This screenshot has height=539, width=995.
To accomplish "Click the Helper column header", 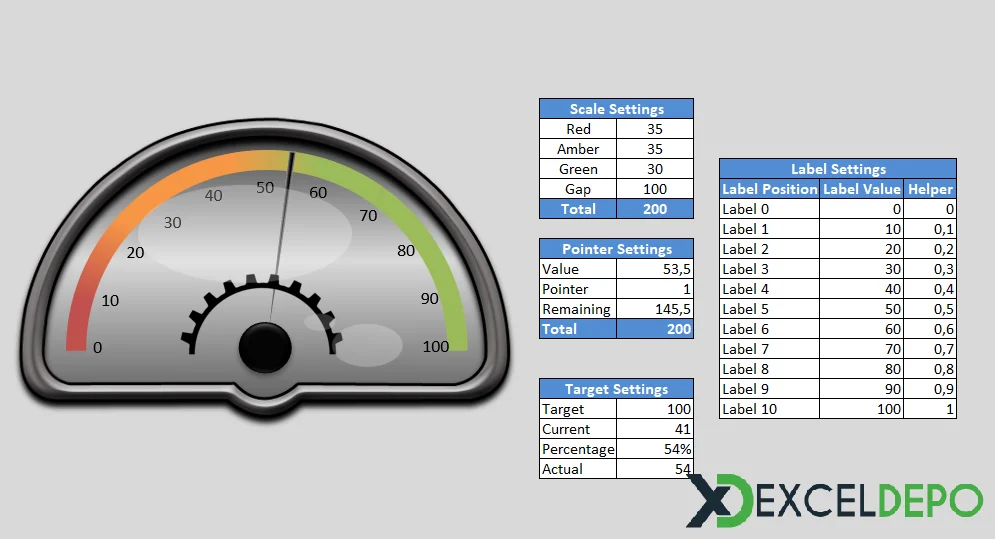I will 930,189.
